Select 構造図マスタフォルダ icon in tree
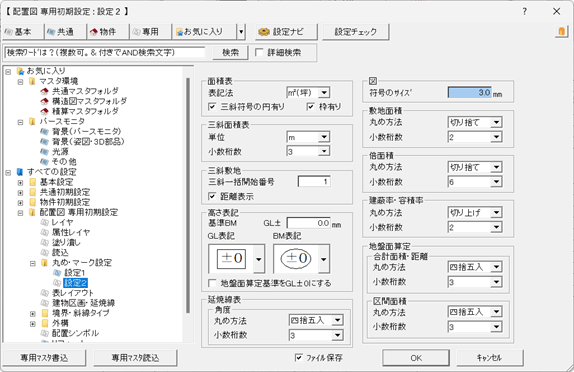 point(45,101)
